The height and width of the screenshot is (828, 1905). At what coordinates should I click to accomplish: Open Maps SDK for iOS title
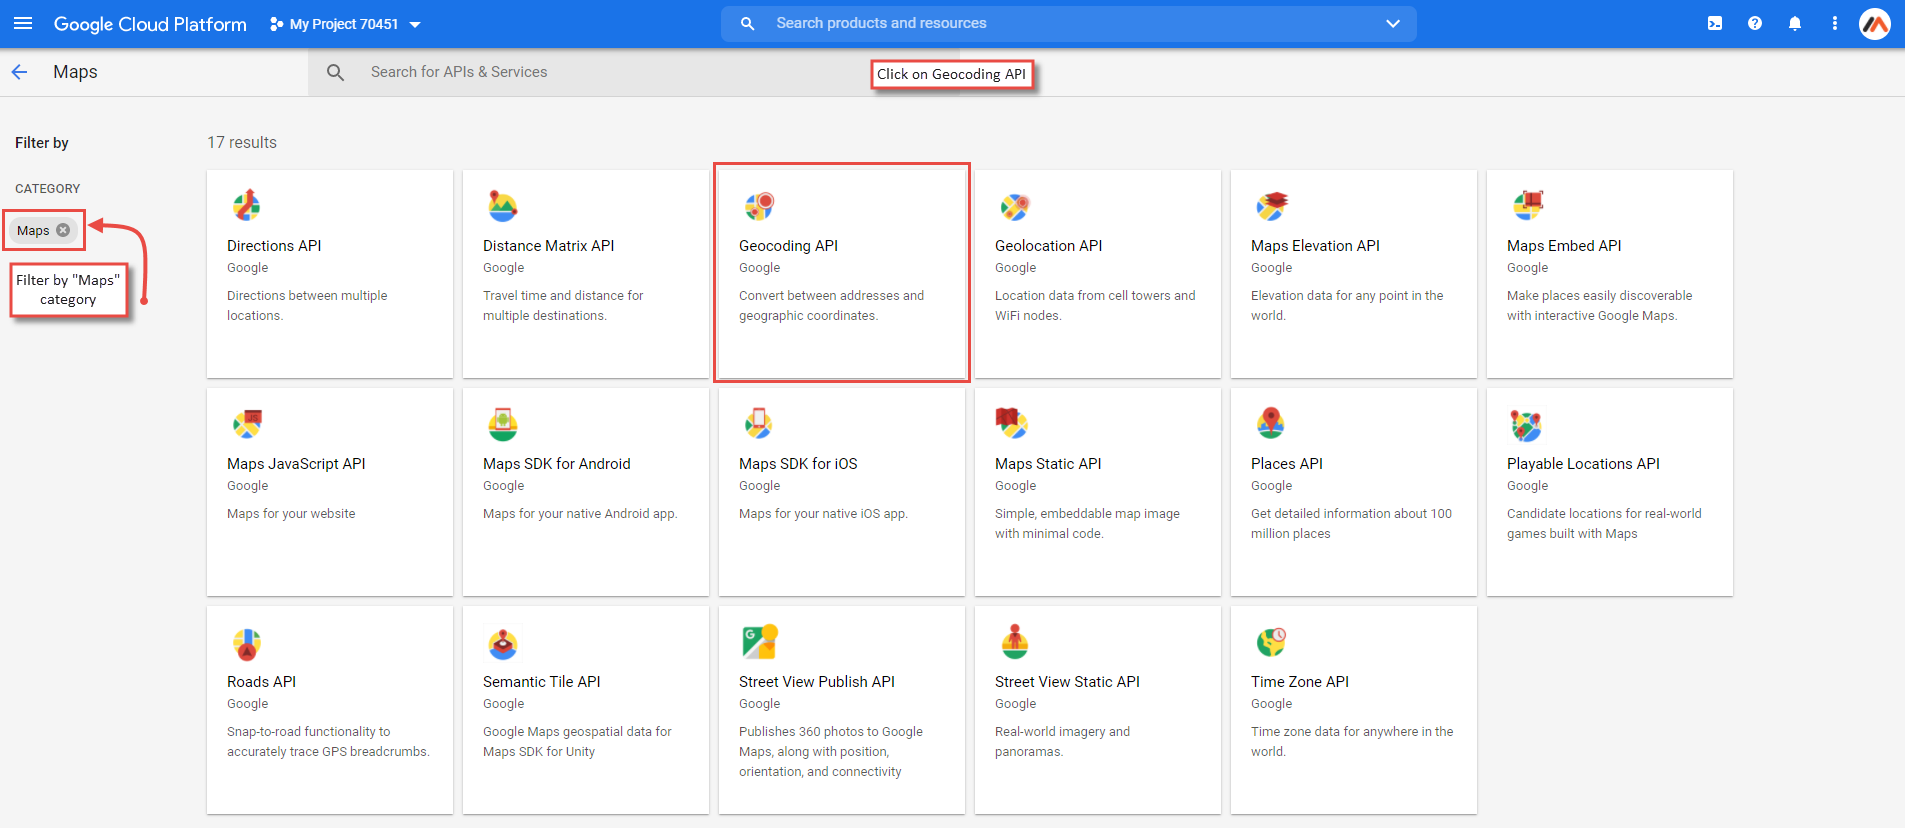point(798,464)
